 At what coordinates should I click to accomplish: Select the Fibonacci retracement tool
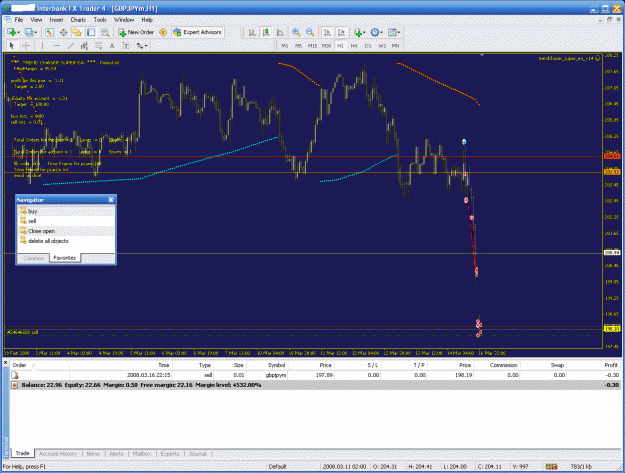tap(98, 46)
